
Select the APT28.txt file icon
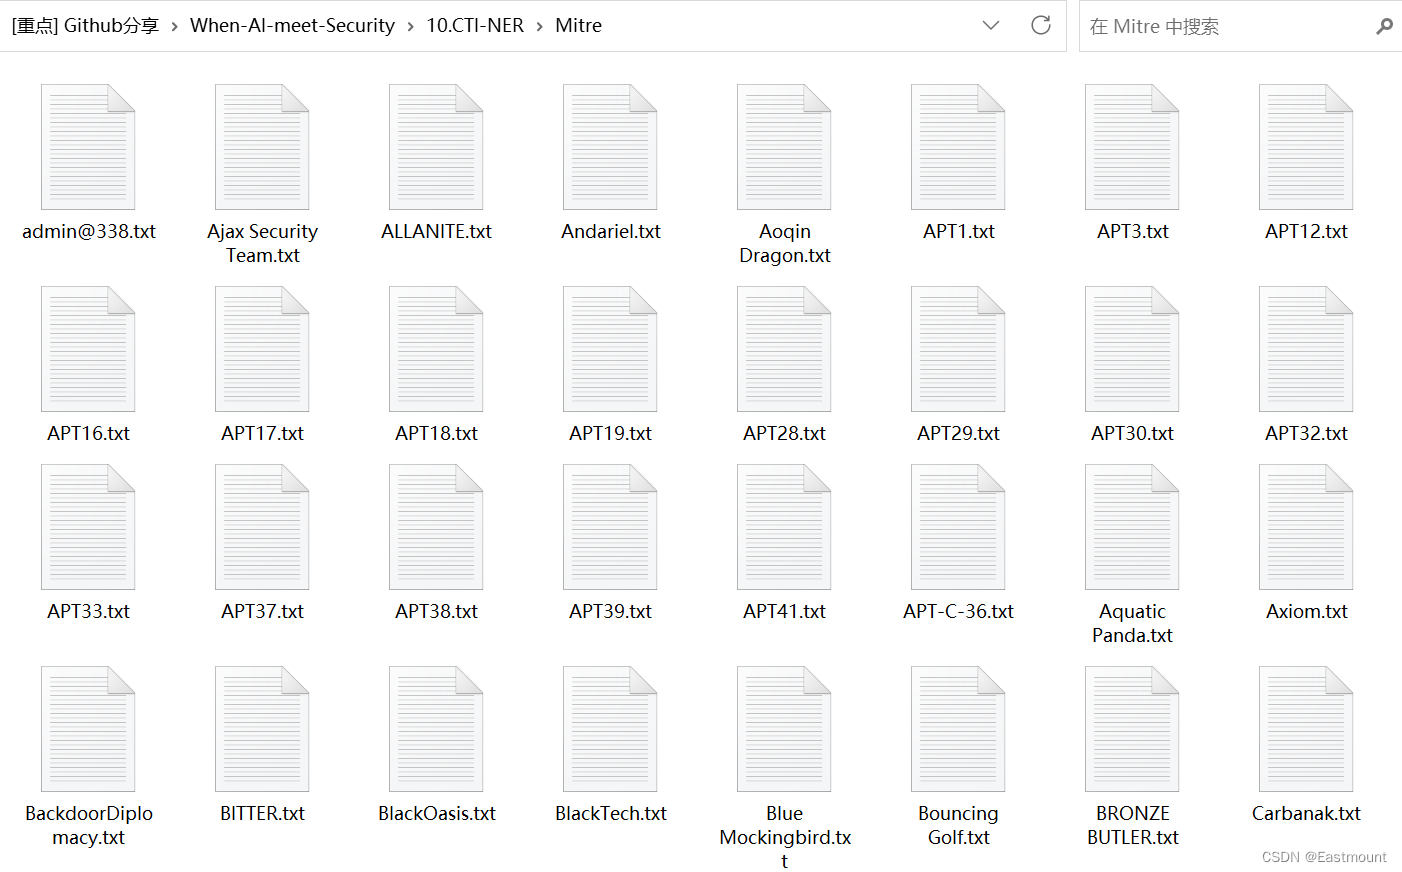coord(784,349)
